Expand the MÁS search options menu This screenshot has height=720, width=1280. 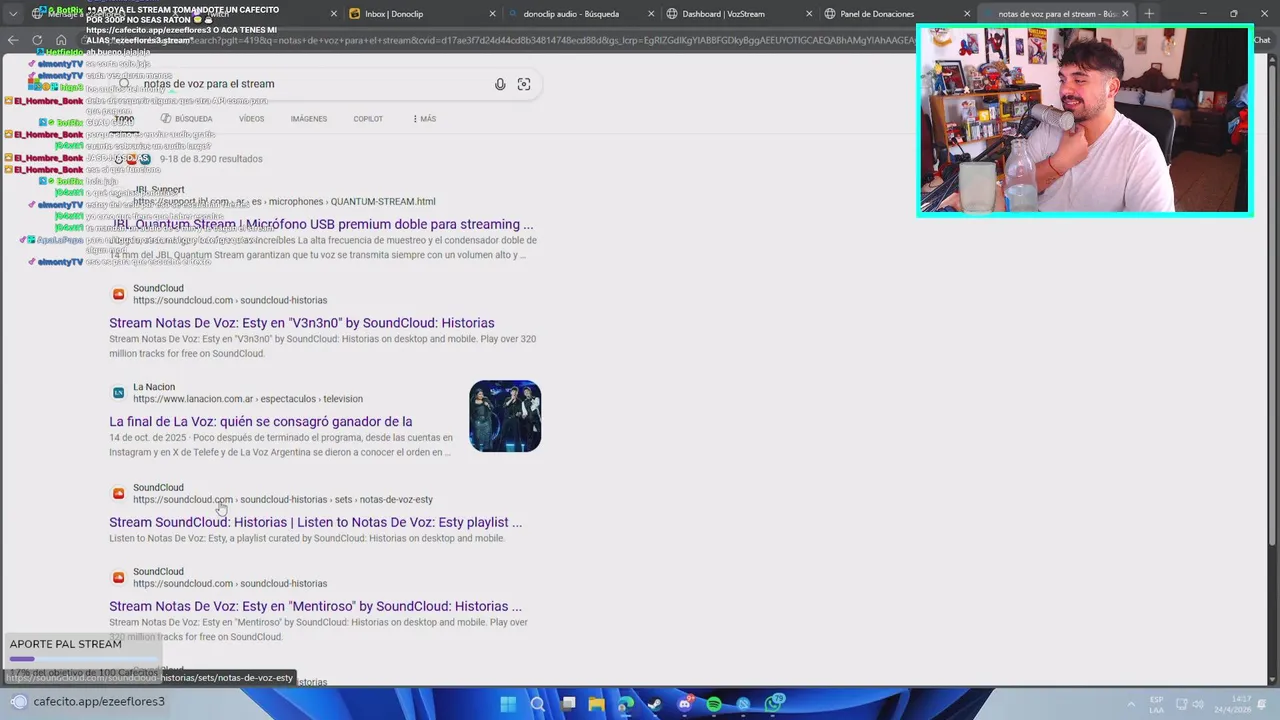click(x=424, y=119)
